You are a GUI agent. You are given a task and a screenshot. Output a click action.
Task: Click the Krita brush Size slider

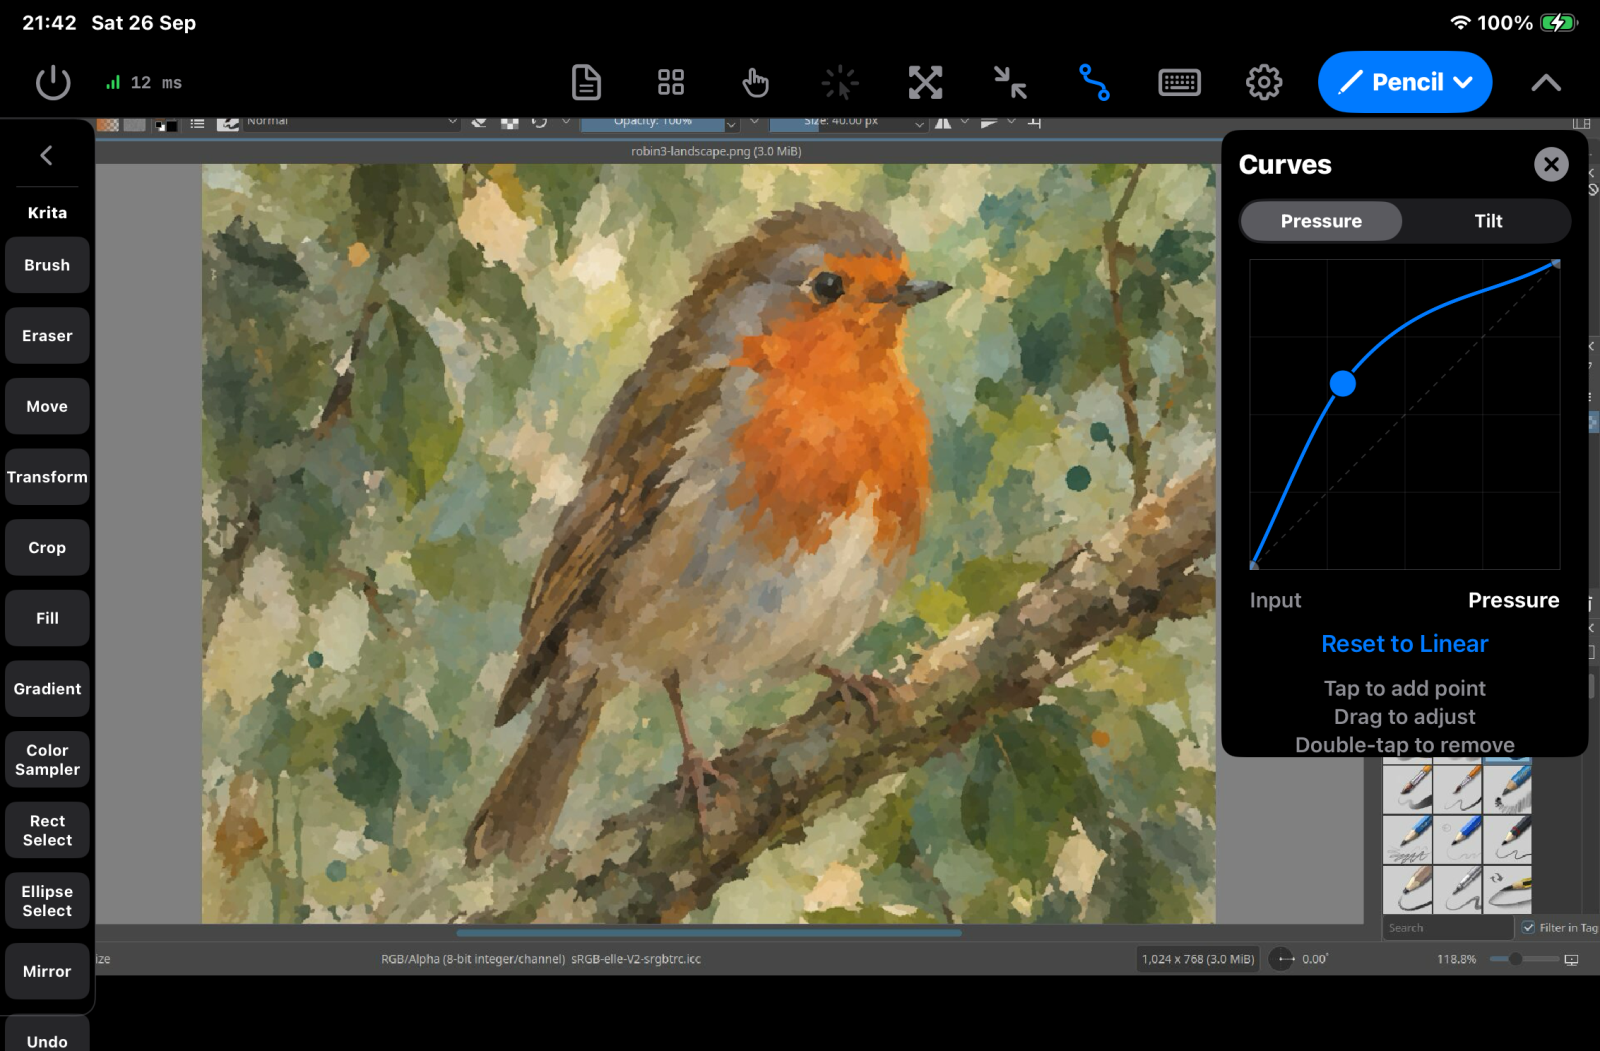848,123
